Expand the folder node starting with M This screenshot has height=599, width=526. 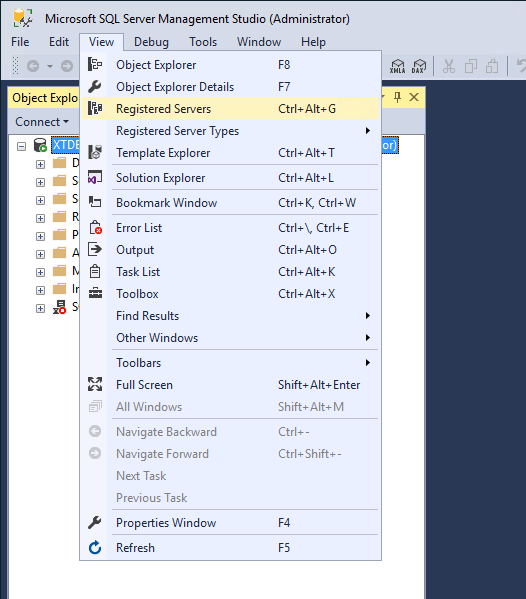tap(40, 272)
